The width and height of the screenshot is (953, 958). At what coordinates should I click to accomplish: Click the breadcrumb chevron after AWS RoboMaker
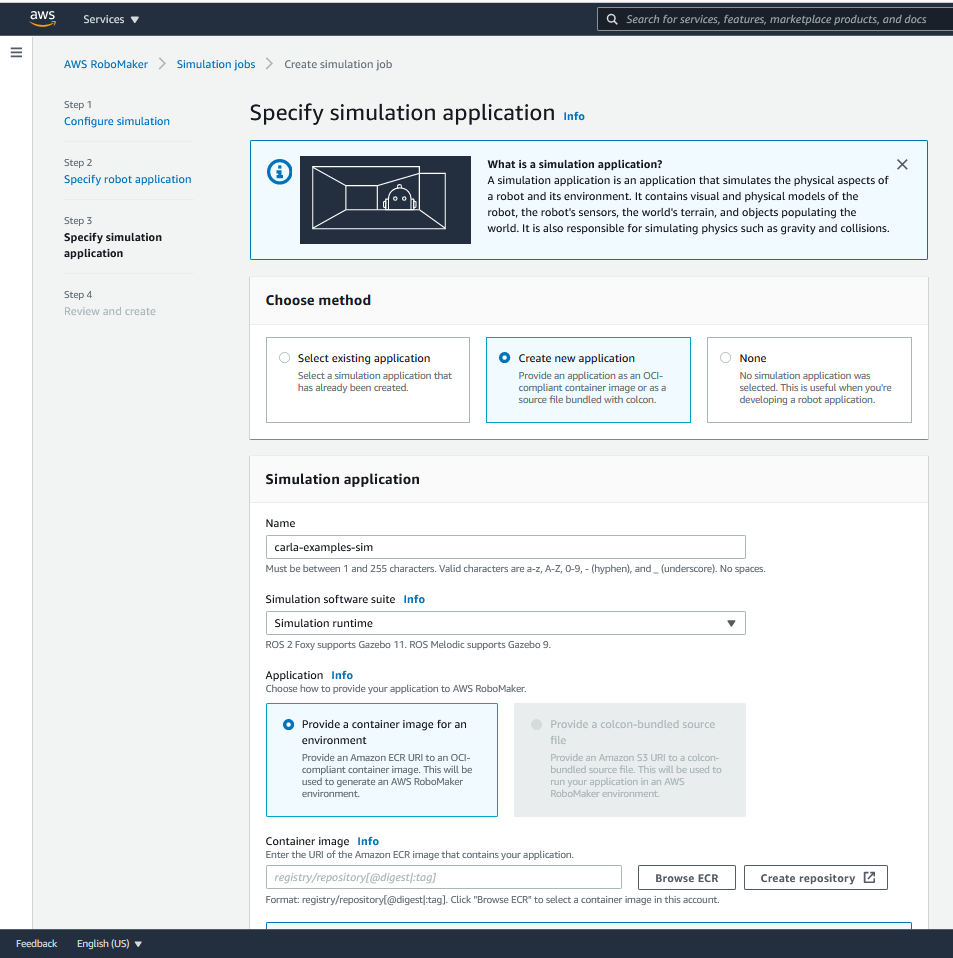[x=162, y=64]
